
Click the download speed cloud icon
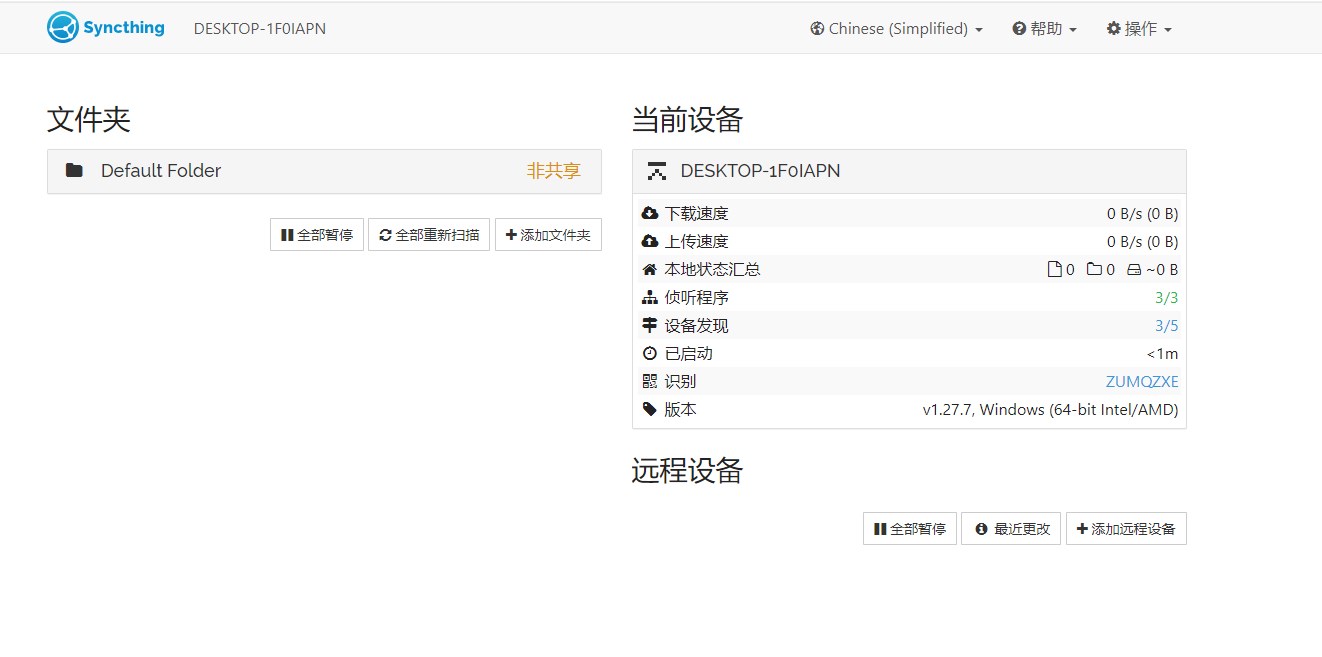[651, 212]
